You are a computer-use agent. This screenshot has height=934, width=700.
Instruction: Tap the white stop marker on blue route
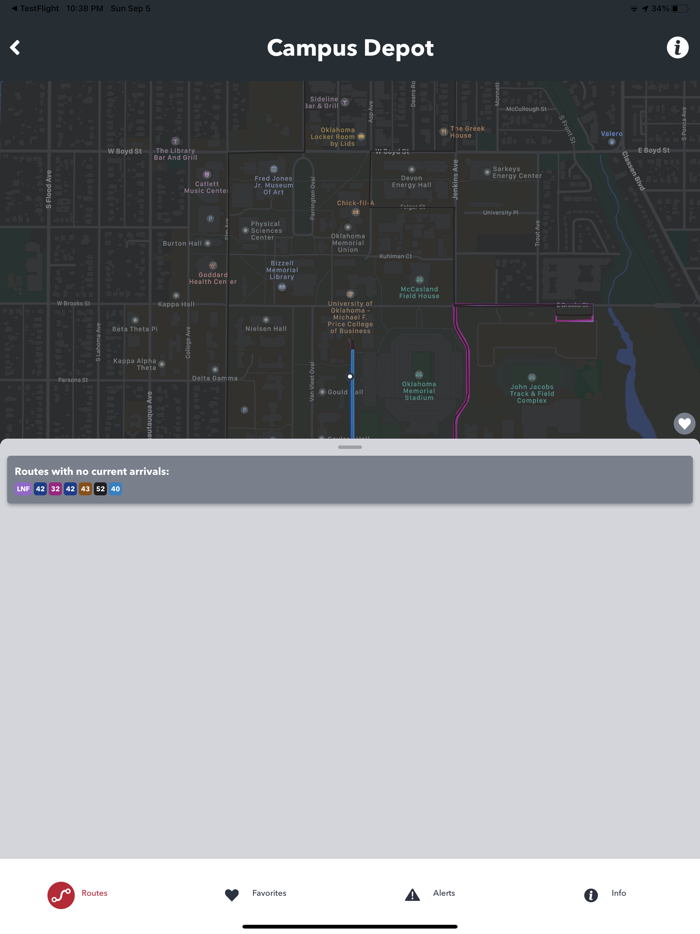(x=350, y=376)
